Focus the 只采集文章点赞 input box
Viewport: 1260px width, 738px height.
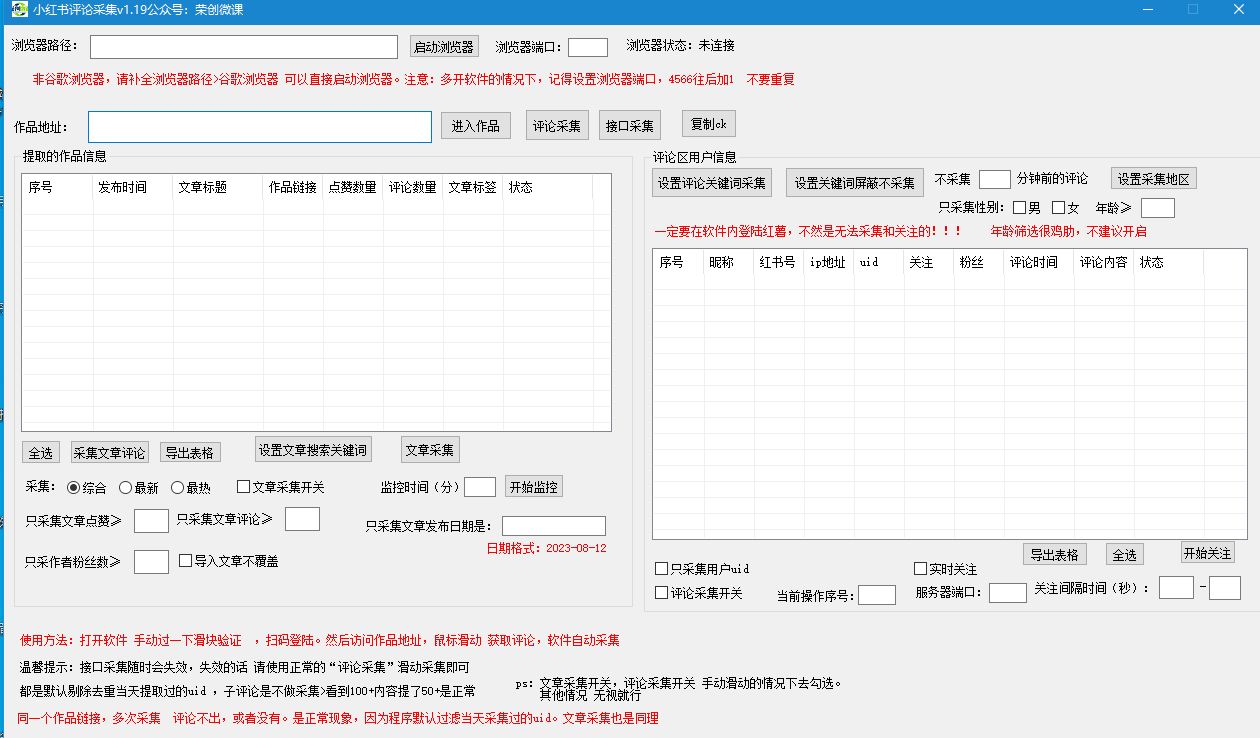coord(151,520)
